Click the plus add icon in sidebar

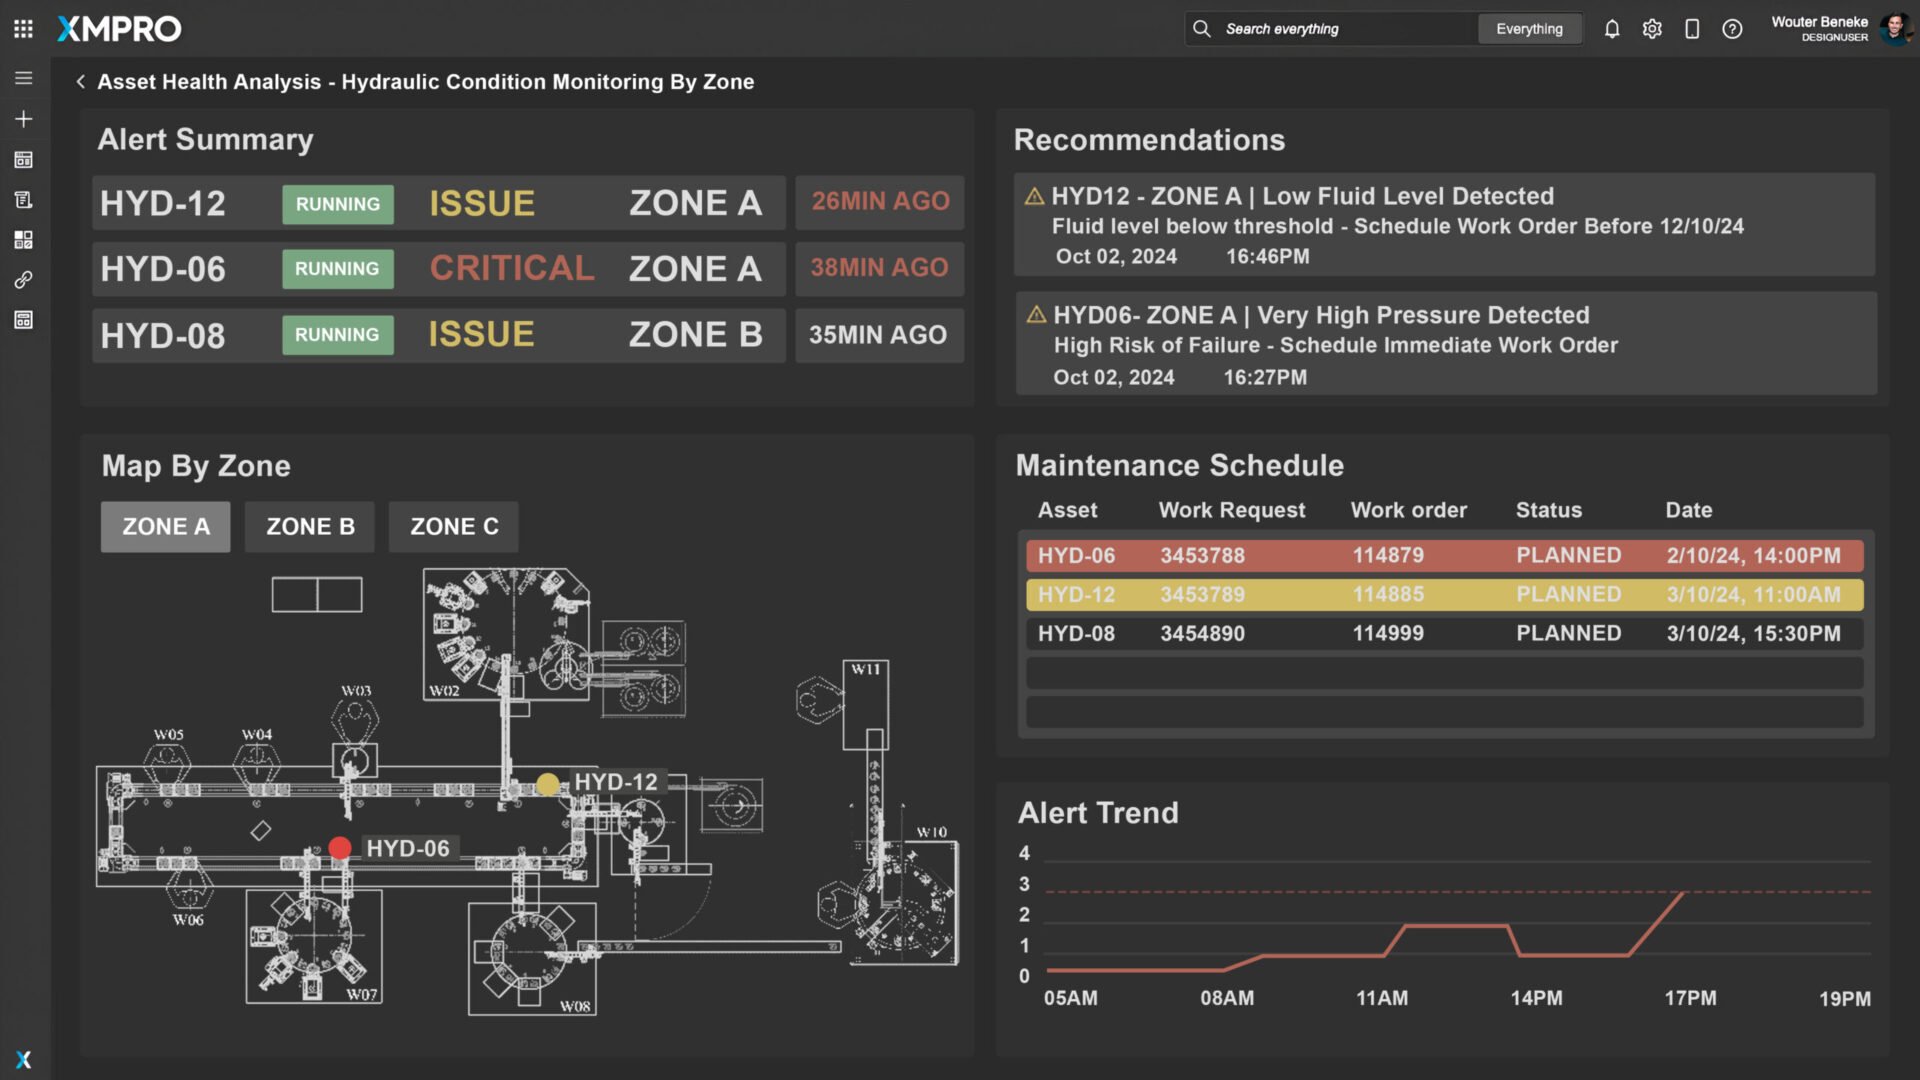point(24,119)
